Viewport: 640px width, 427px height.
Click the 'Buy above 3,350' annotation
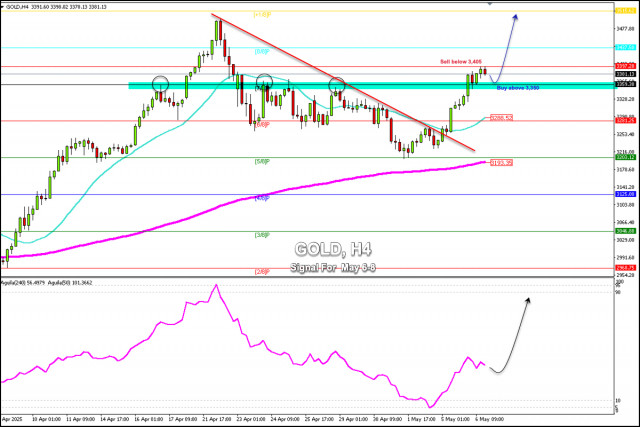[518, 88]
